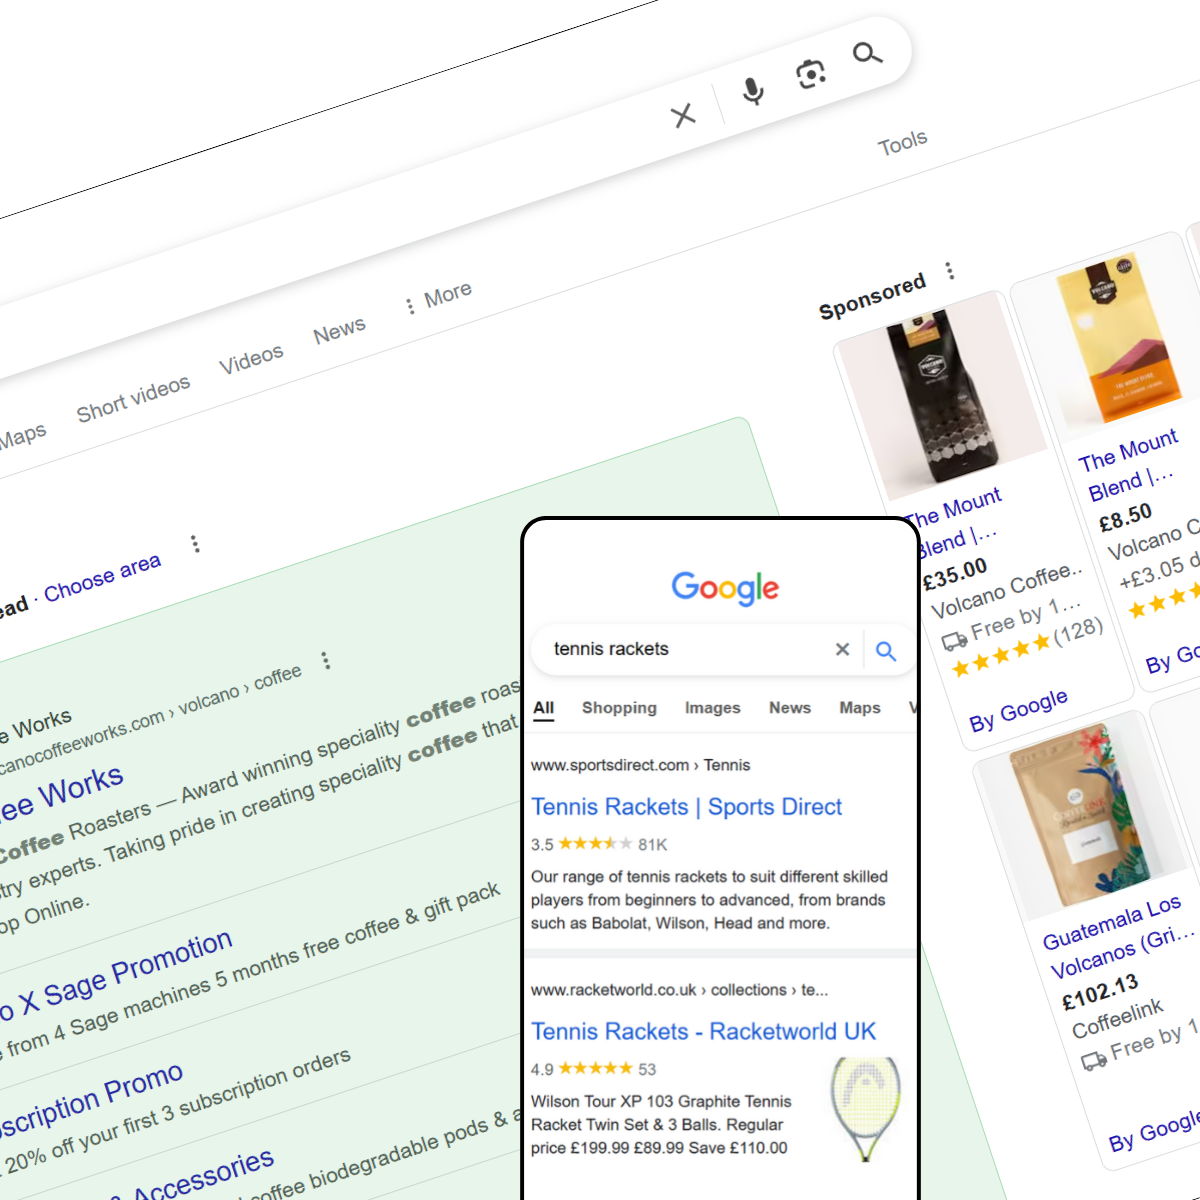
Task: Select the News tab in mobile results
Action: pos(790,708)
